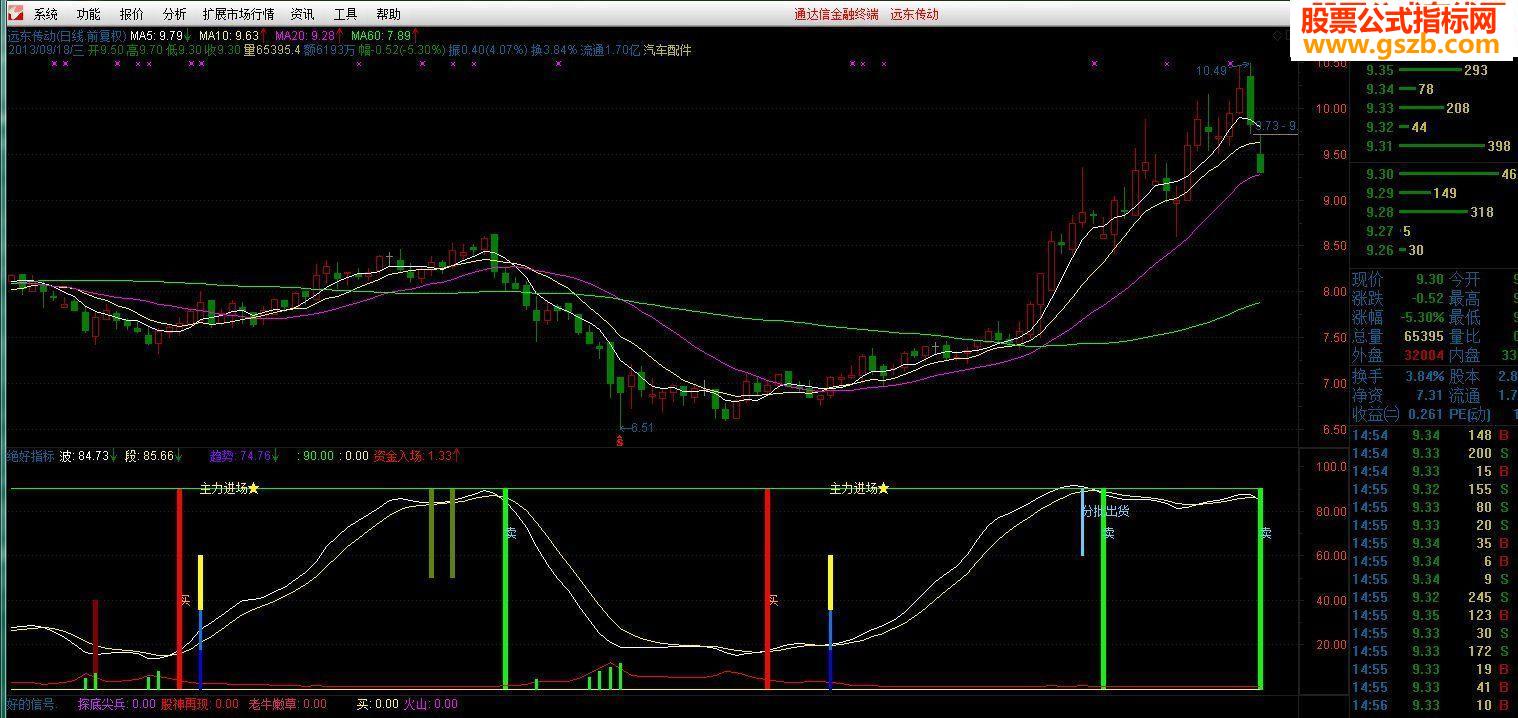Click the 股神再现 indicator label
The width and height of the screenshot is (1518, 718).
click(x=185, y=704)
